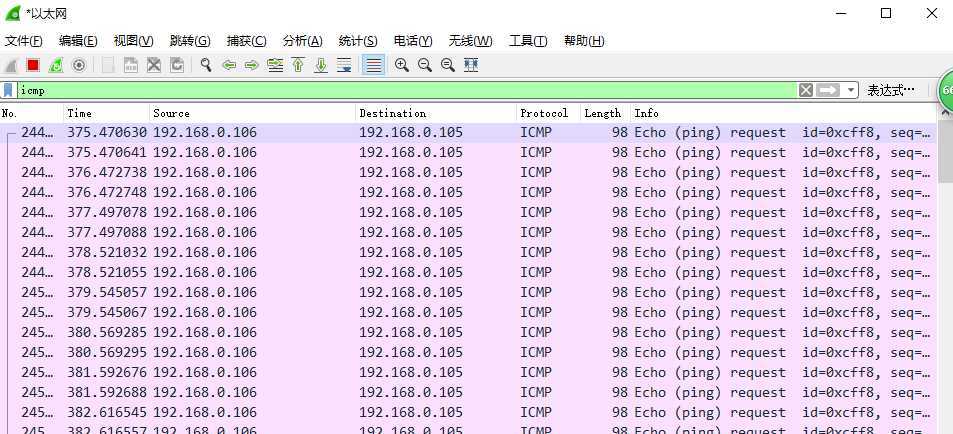
Task: Sort by the Destination column header
Action: pyautogui.click(x=436, y=113)
